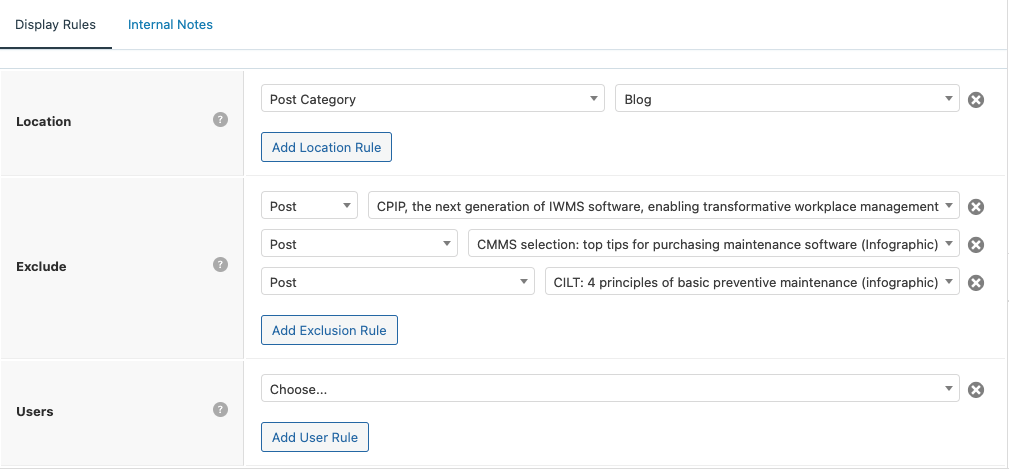
Task: Open the CMMS selection post dropdown
Action: [x=713, y=244]
